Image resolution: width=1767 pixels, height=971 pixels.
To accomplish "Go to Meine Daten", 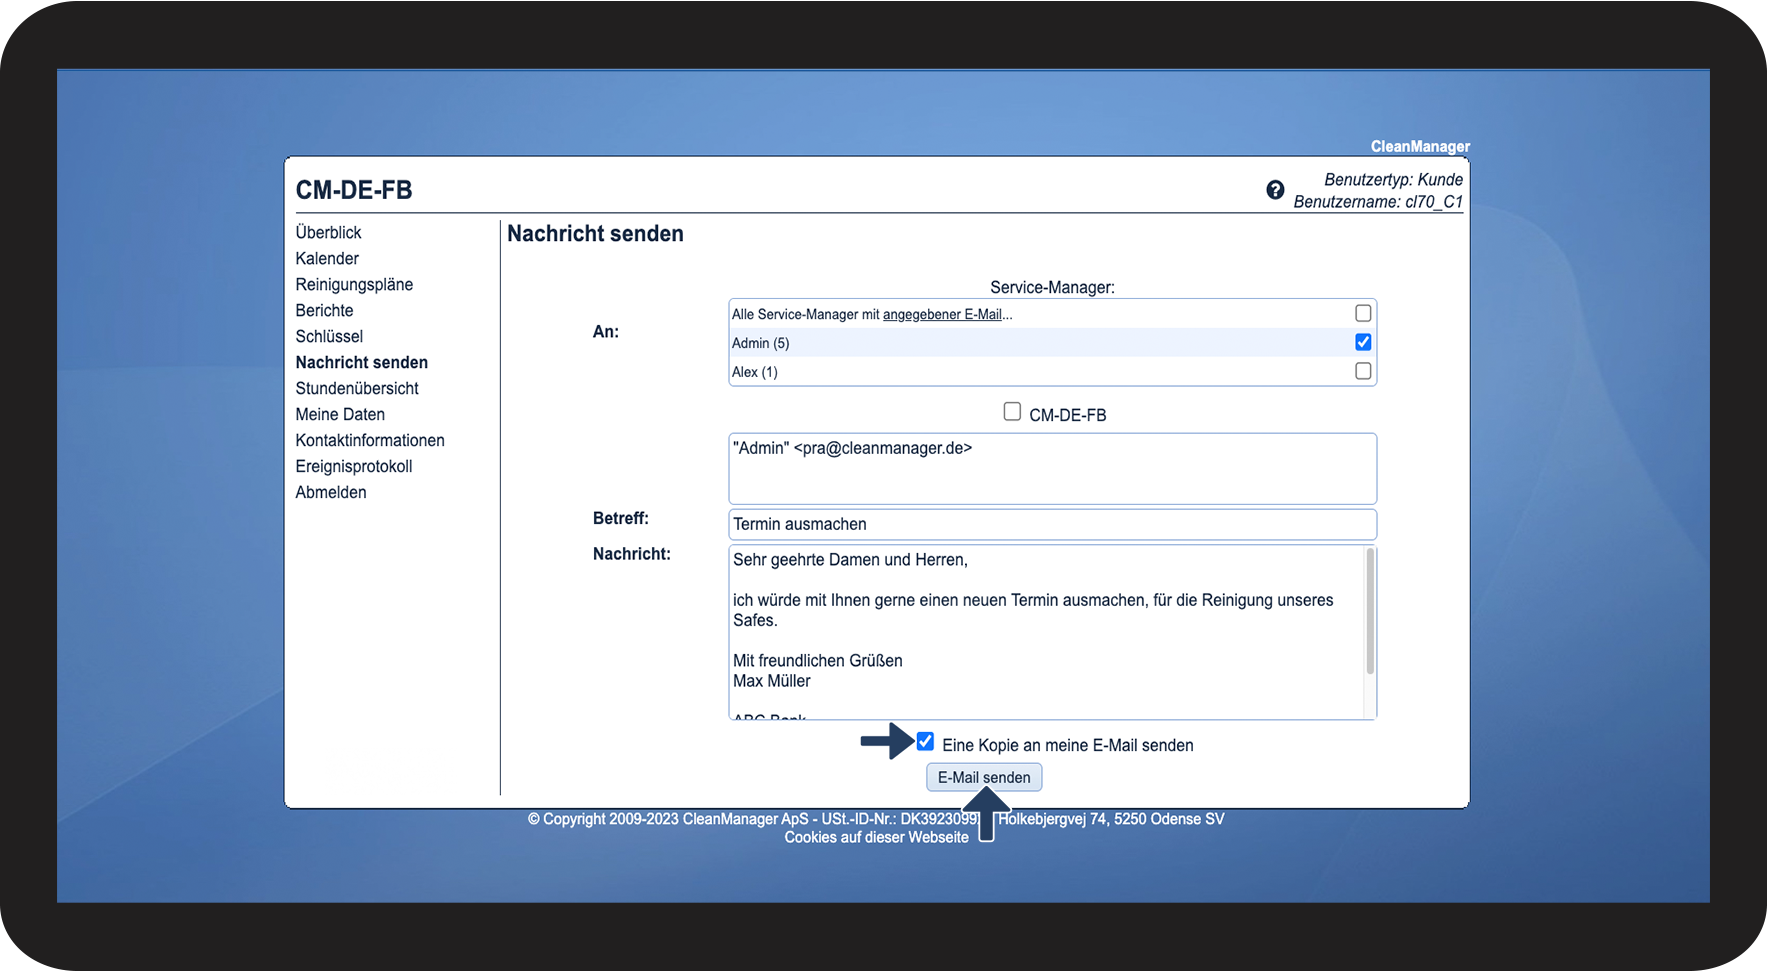I will [340, 414].
